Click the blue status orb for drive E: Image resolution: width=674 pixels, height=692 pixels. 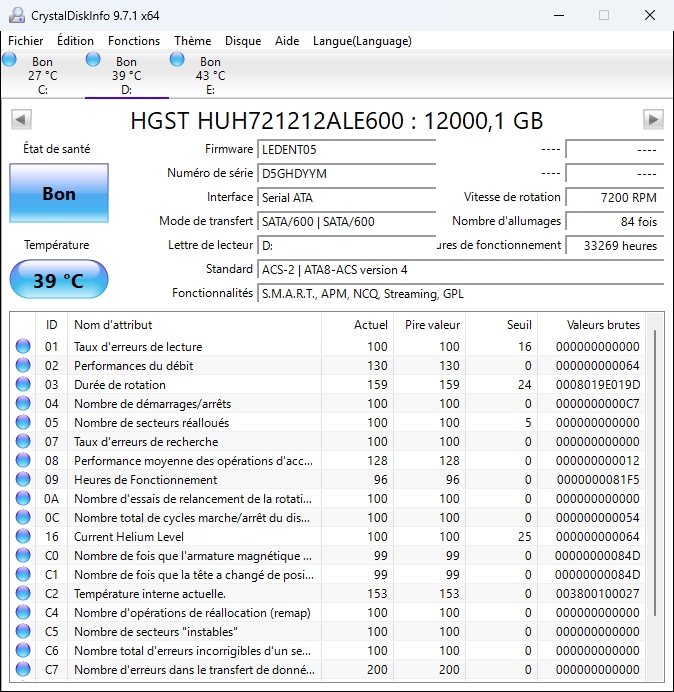click(x=177, y=59)
